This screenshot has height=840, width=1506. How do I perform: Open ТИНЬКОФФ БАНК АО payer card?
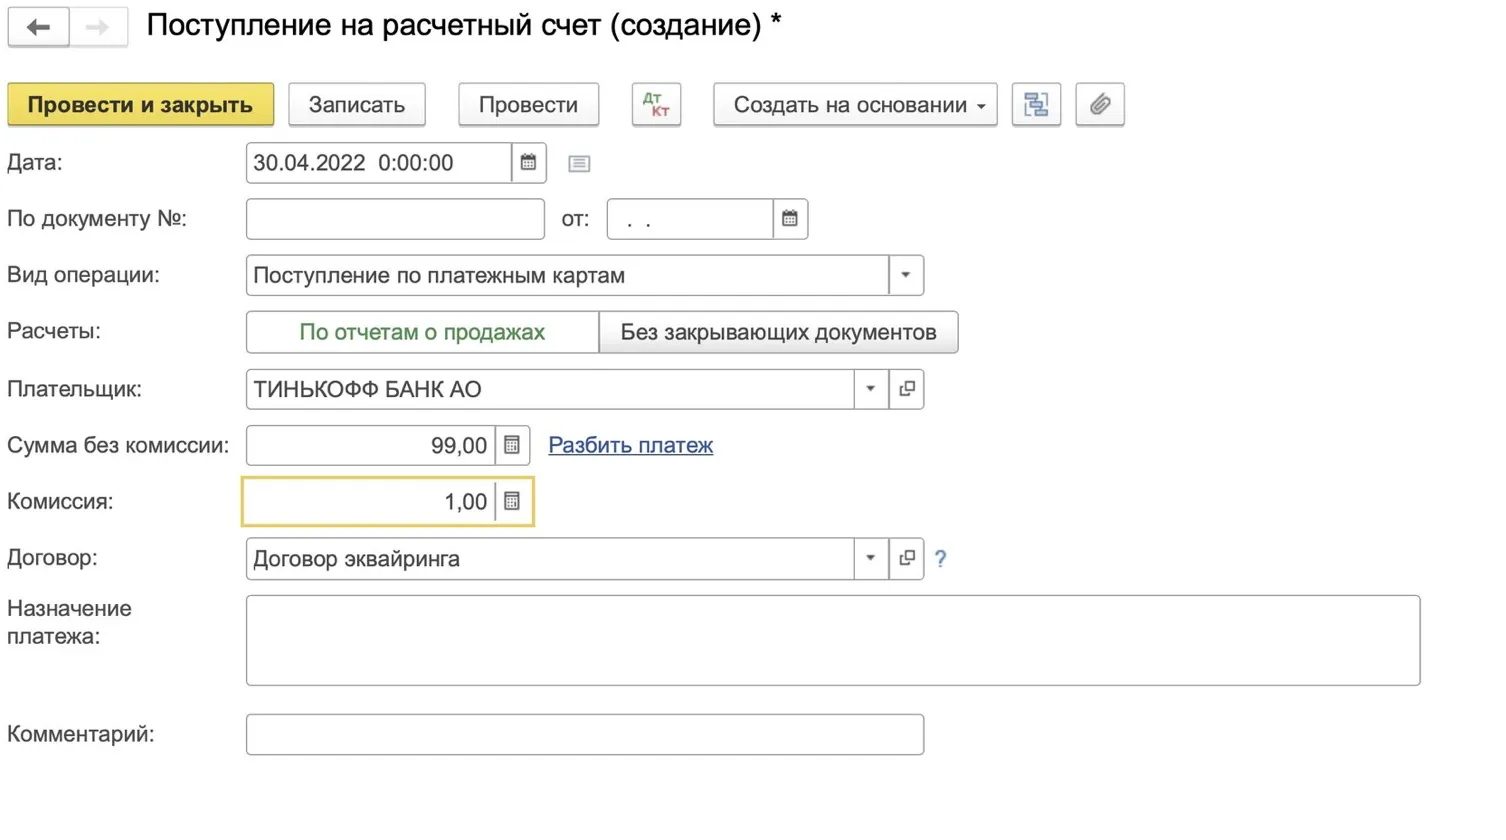tap(906, 390)
